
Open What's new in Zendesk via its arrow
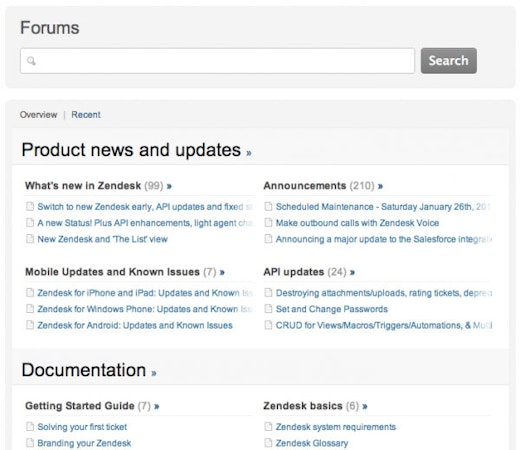click(169, 186)
